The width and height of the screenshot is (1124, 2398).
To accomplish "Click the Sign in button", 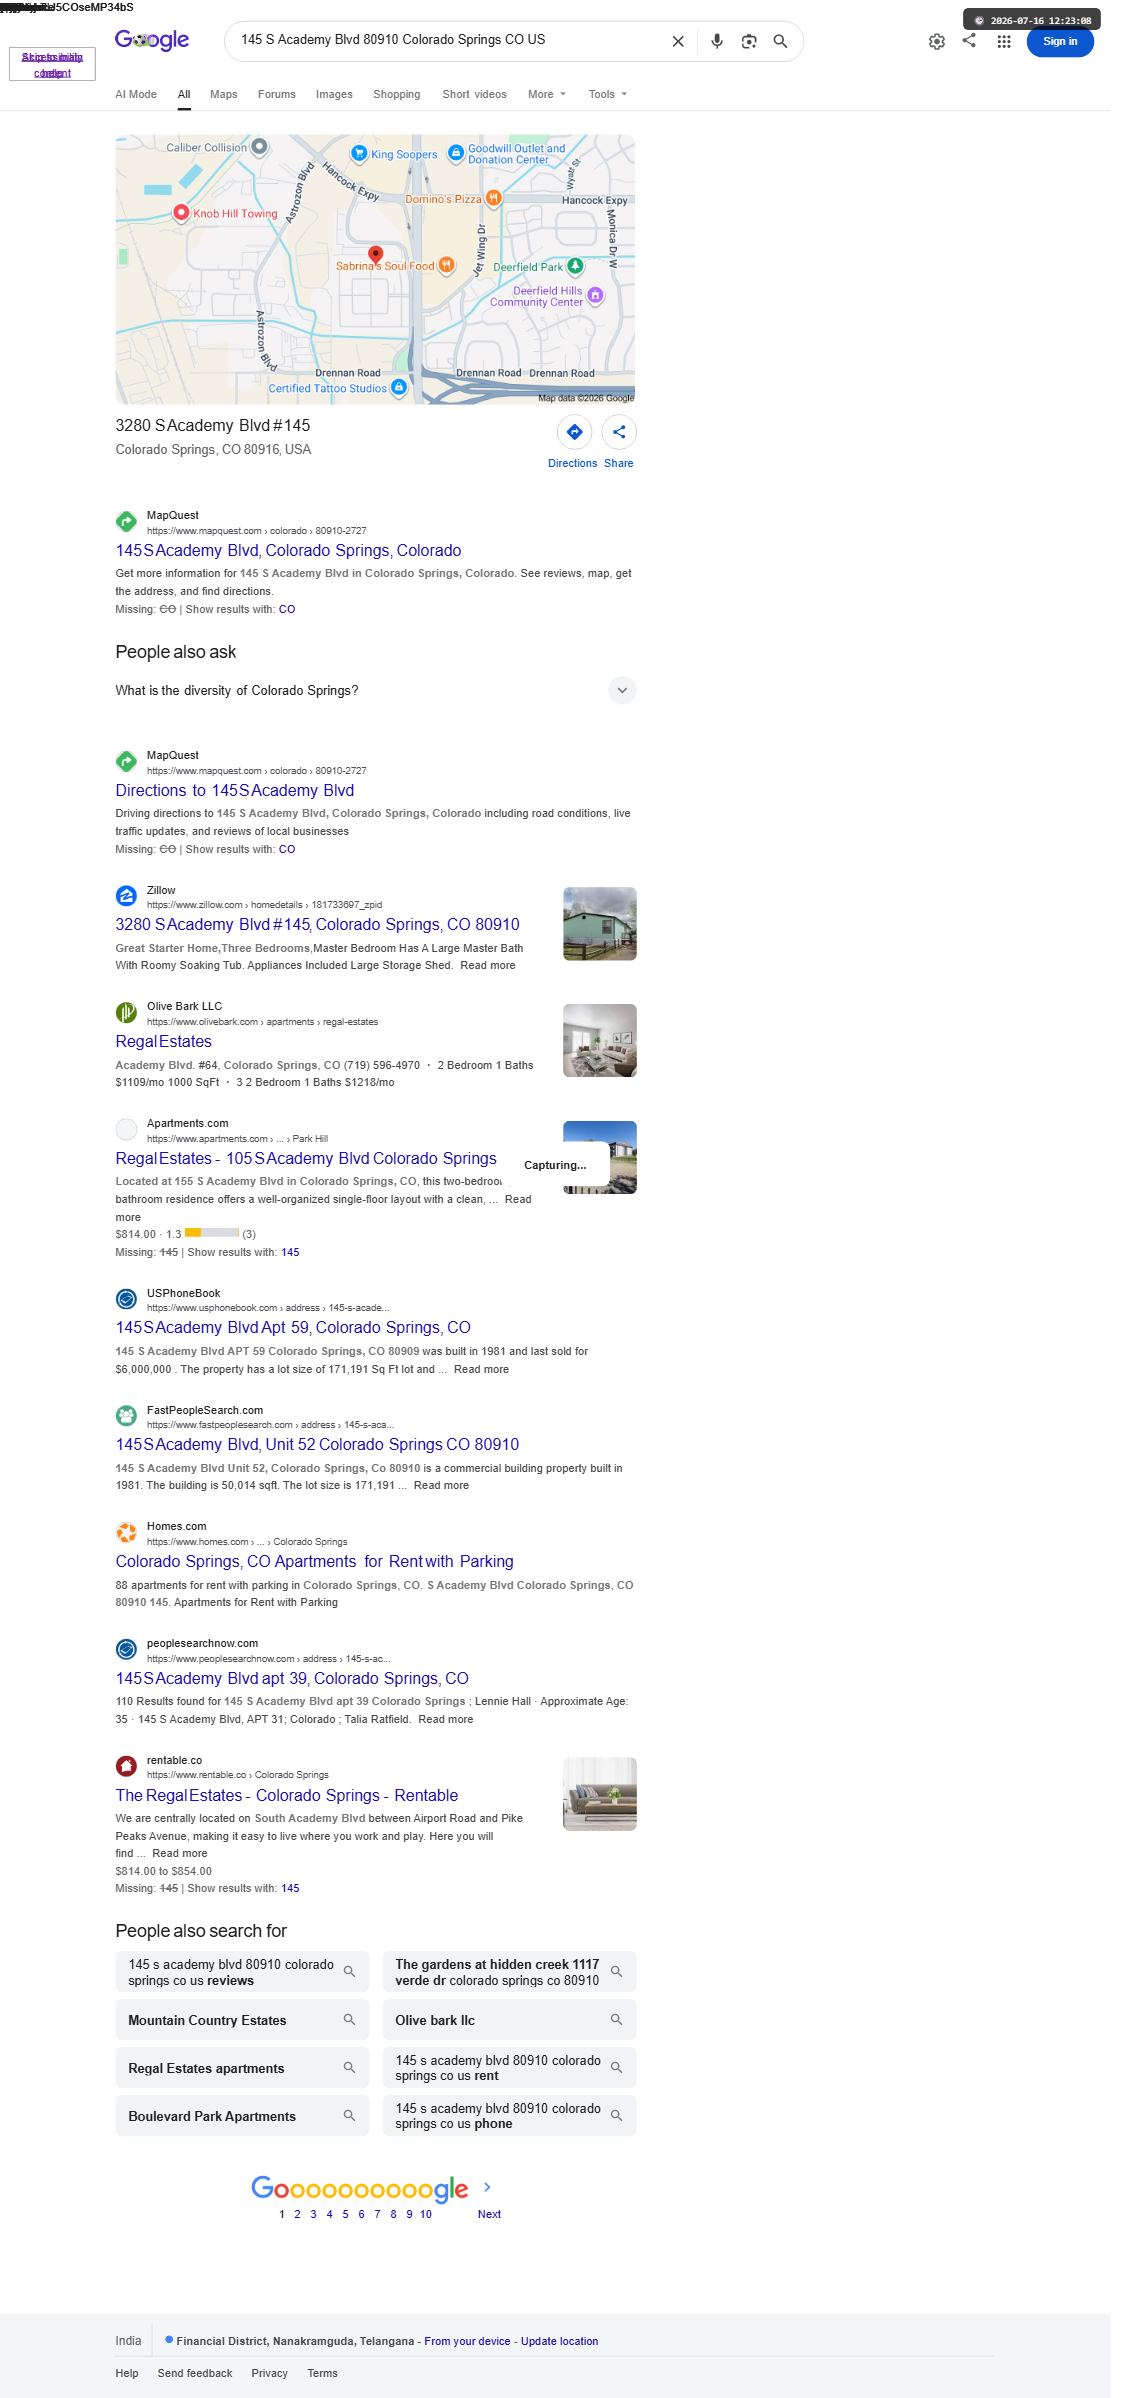I will click(x=1060, y=41).
